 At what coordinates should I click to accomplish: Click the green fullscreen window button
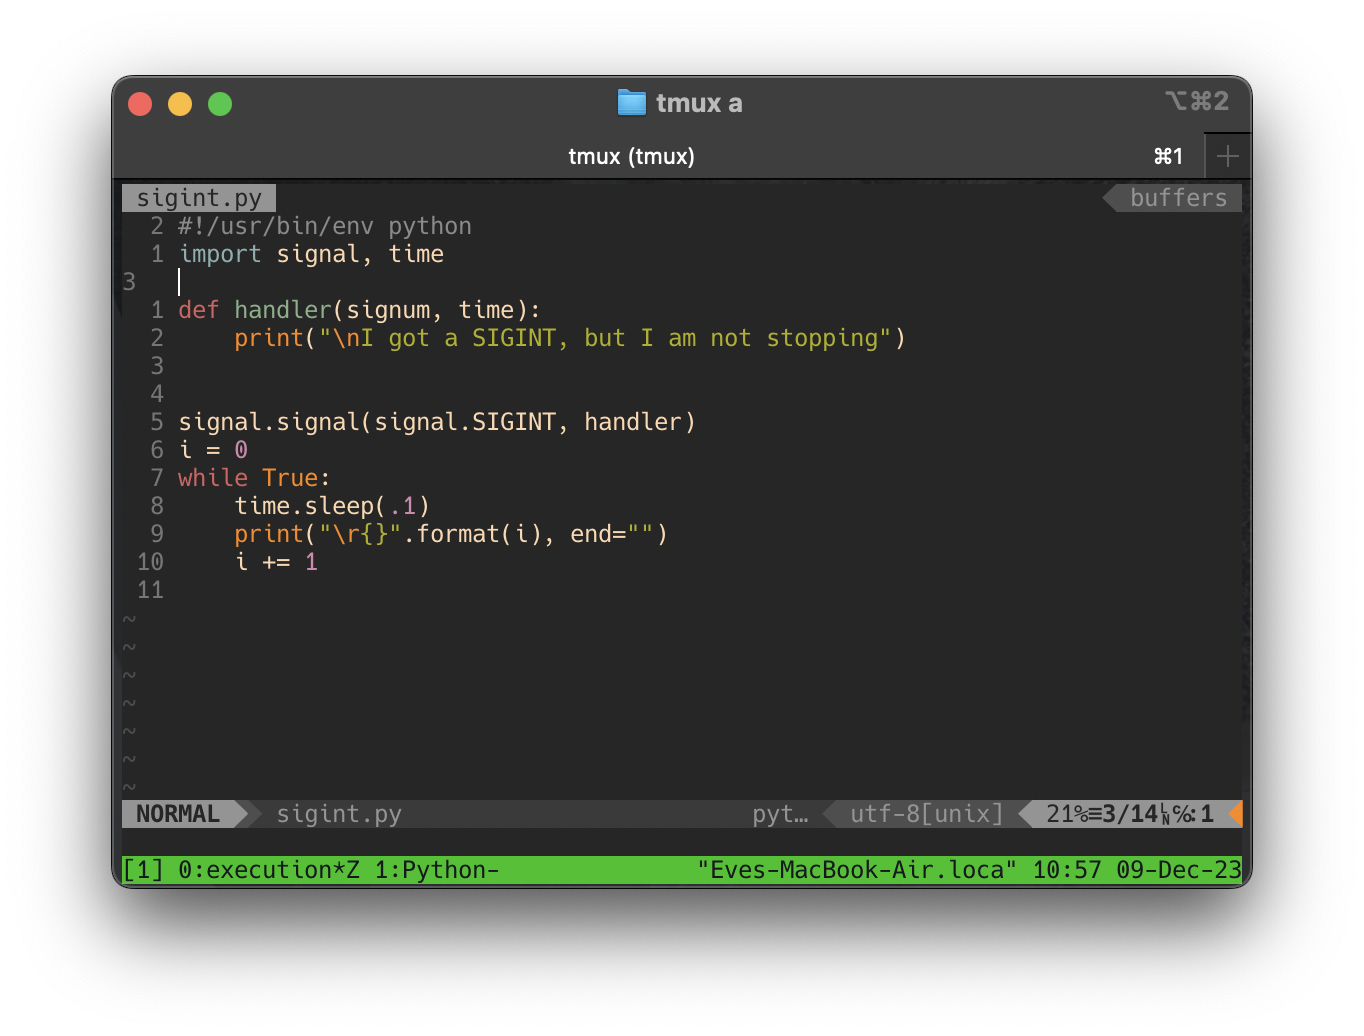click(x=220, y=104)
